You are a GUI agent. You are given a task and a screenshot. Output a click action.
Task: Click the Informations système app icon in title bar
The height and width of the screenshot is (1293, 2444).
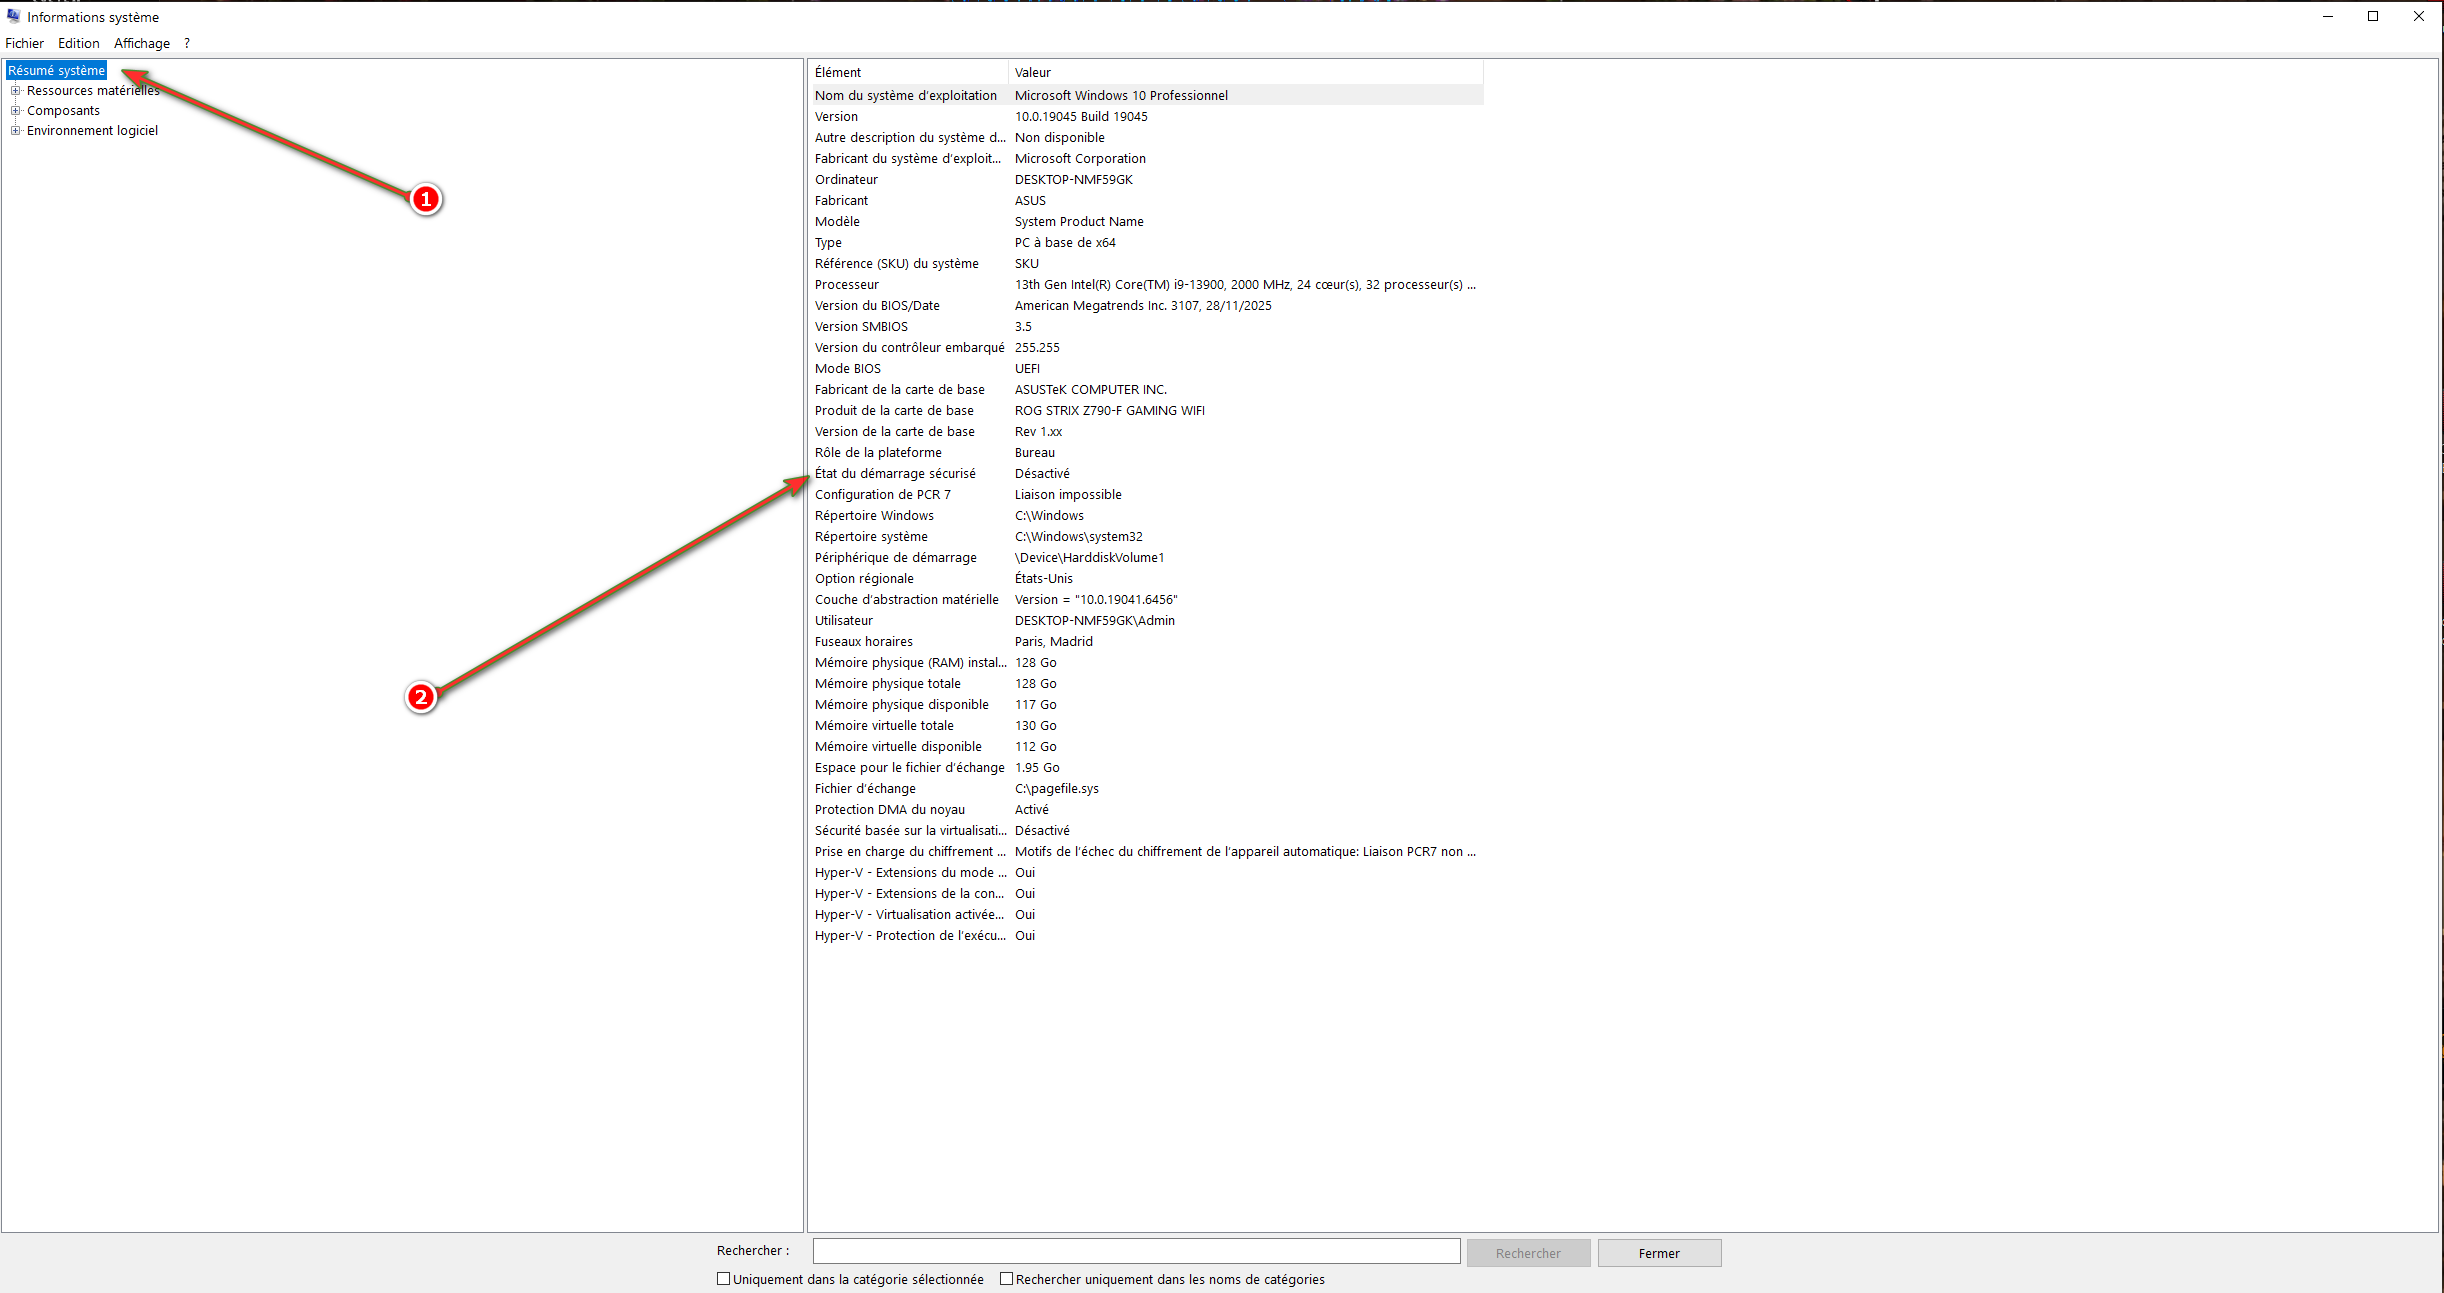13,16
